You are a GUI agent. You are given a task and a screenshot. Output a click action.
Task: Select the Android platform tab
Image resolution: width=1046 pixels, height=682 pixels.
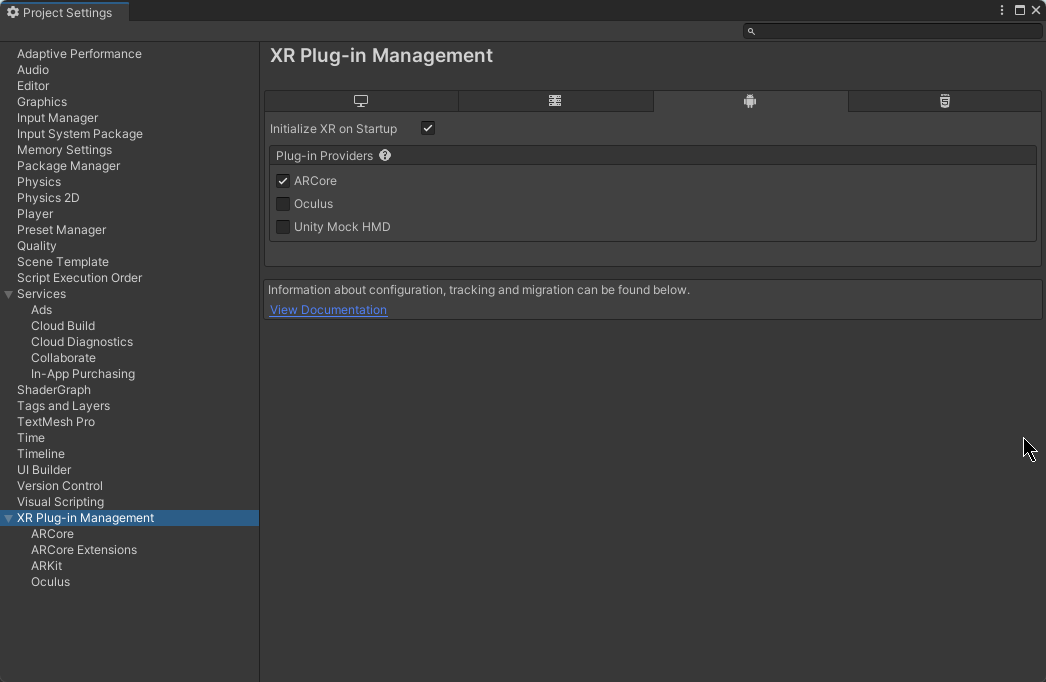click(x=750, y=101)
